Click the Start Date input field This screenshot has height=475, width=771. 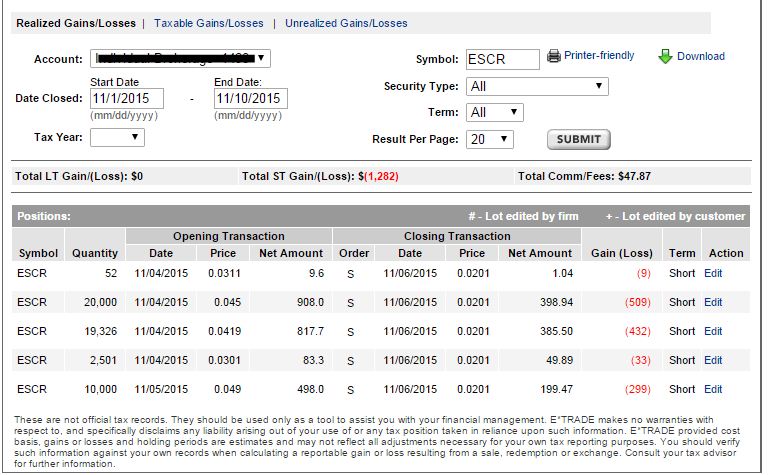pos(127,98)
